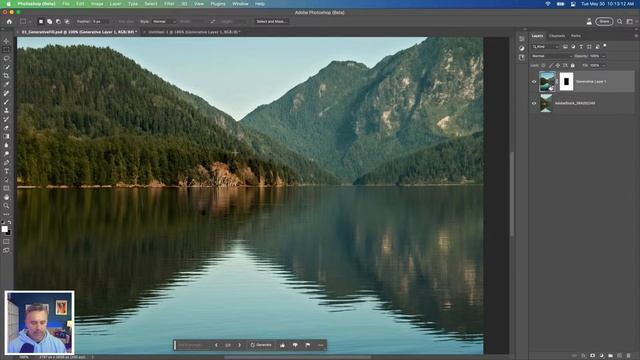Select the Hand tool
This screenshot has width=640, height=360.
(6, 197)
